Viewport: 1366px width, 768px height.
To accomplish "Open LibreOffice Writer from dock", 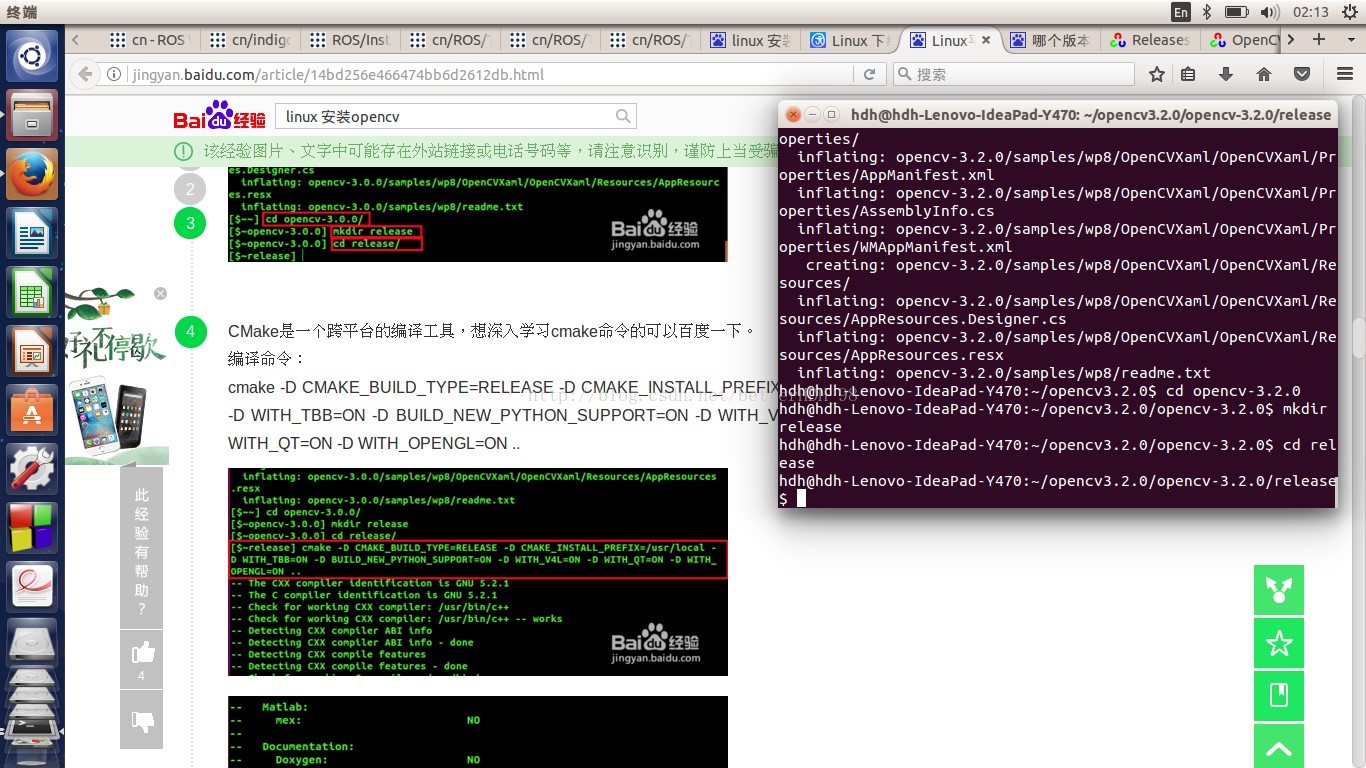I will [x=32, y=235].
